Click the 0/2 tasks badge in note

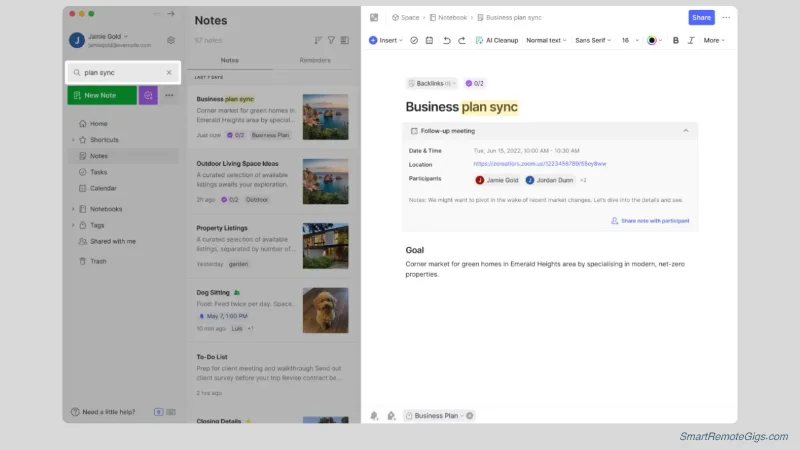474,83
